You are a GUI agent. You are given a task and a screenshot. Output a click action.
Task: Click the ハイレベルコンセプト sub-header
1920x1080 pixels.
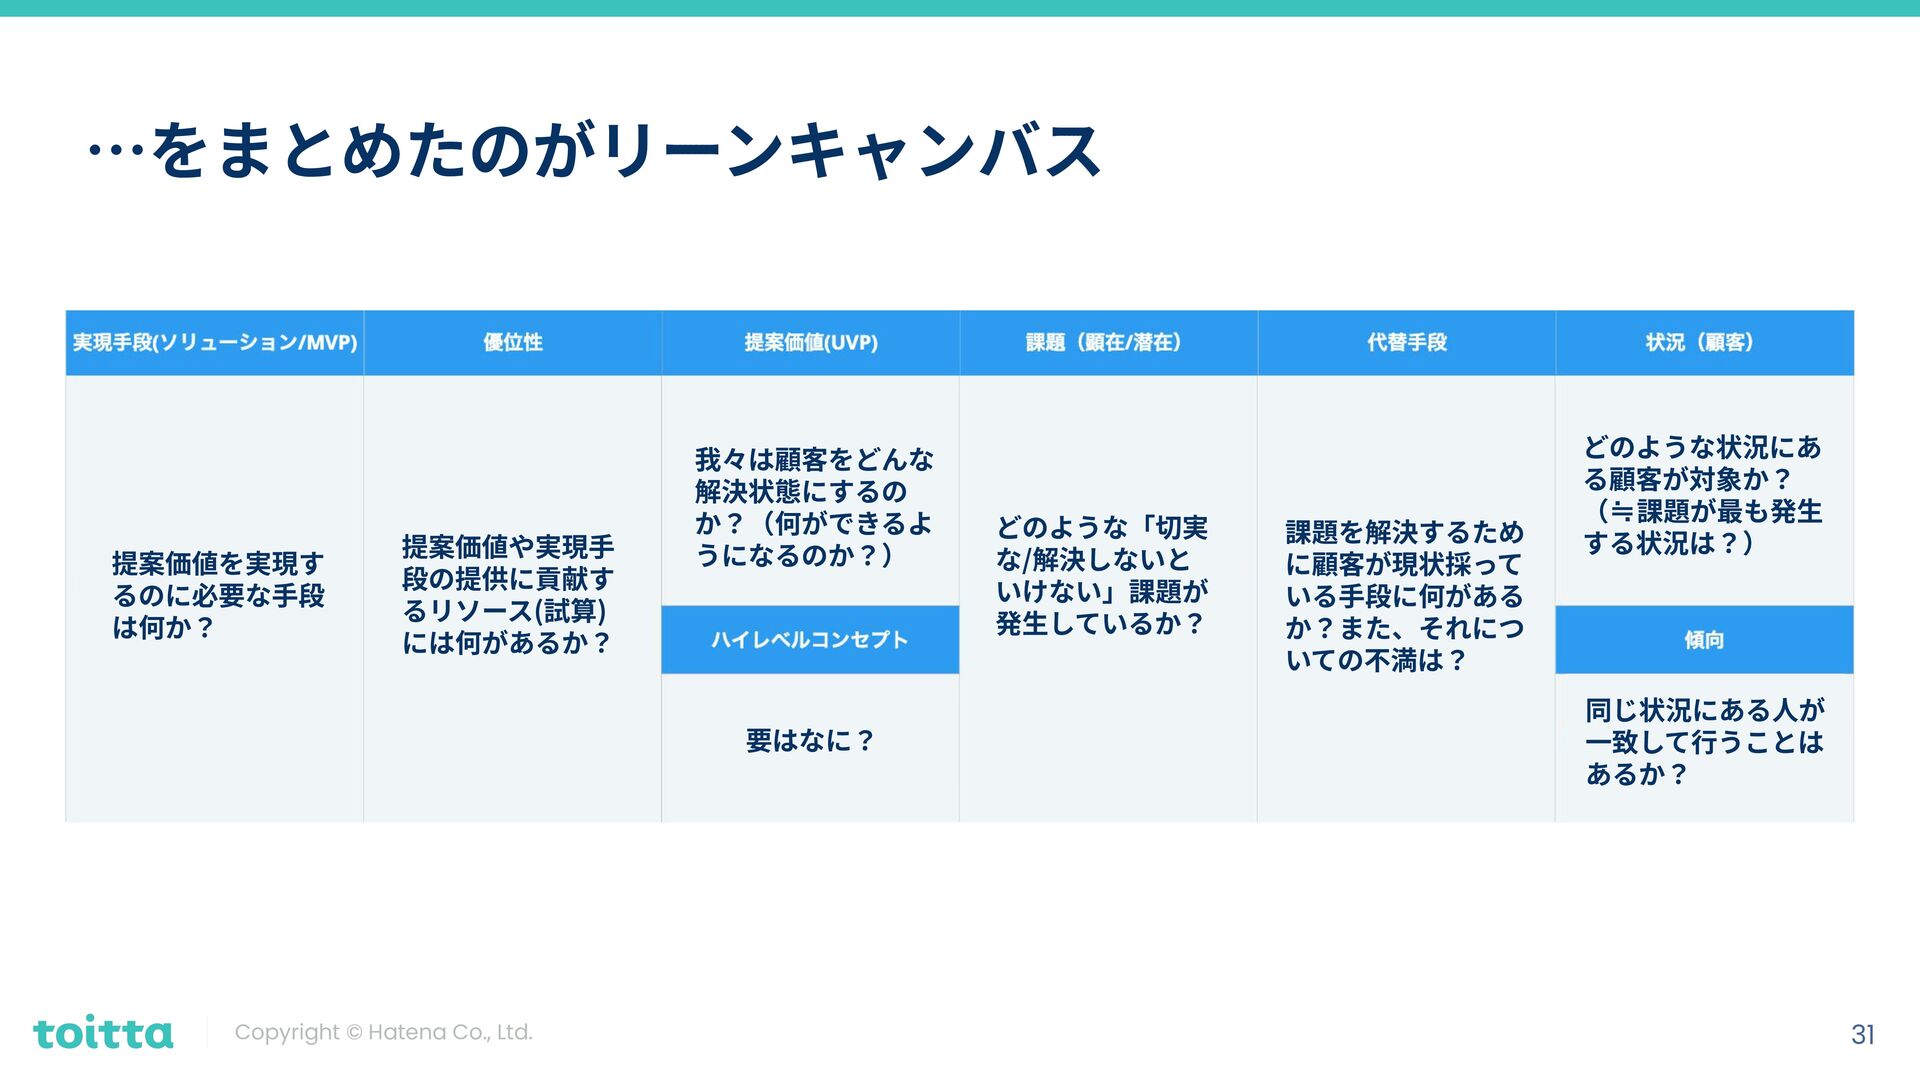810,640
